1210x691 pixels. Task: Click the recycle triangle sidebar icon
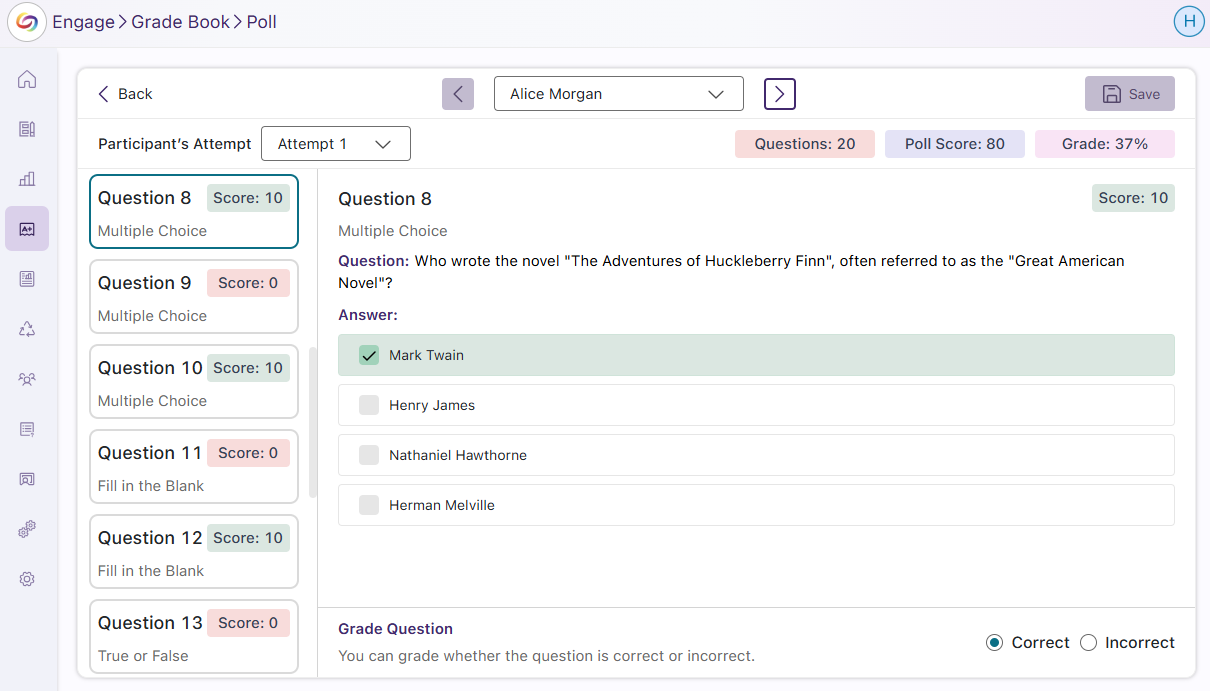pos(27,329)
